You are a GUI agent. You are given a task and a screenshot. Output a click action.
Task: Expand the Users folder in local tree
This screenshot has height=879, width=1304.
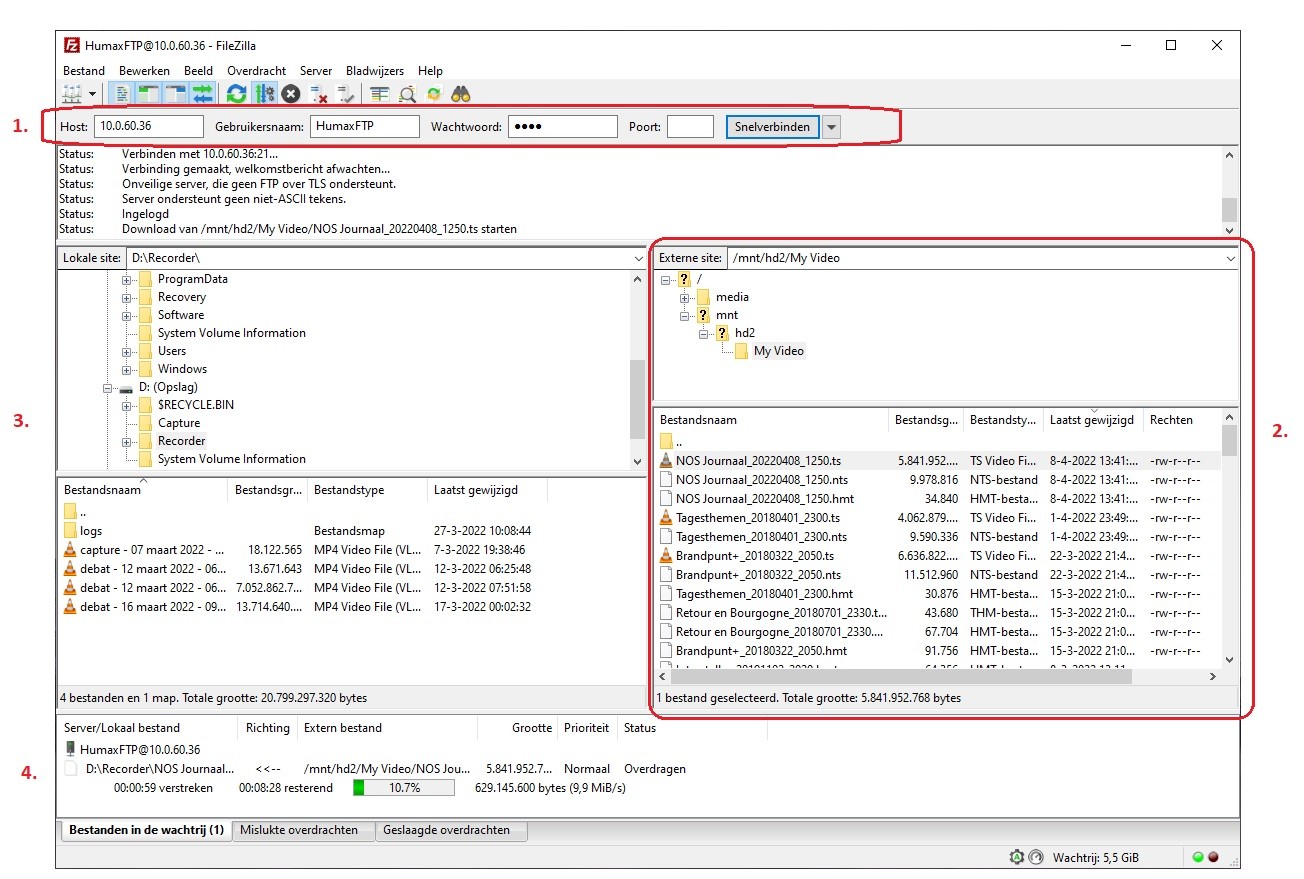[x=127, y=351]
